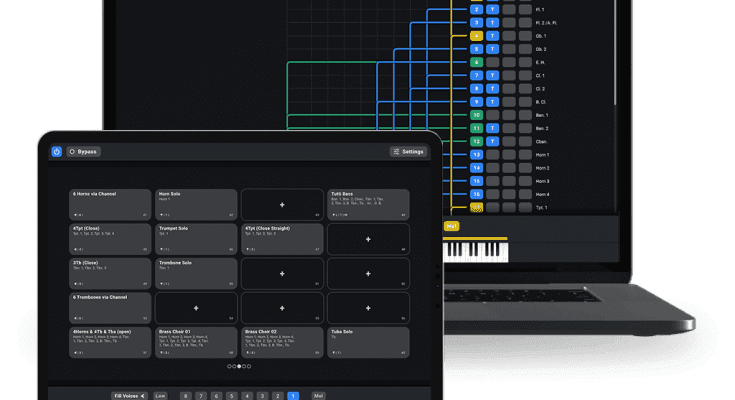
Task: Enable the Low option in the bottom bar
Action: (160, 396)
